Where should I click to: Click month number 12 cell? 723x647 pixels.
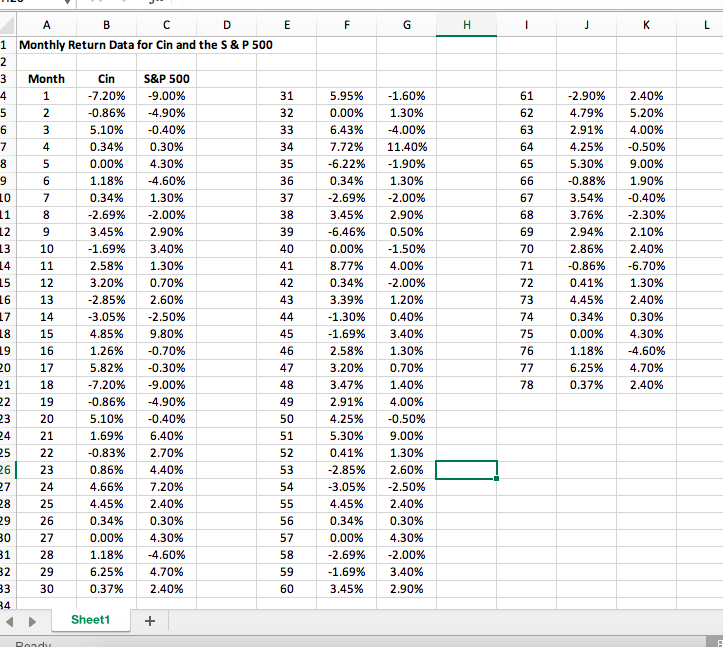point(47,283)
